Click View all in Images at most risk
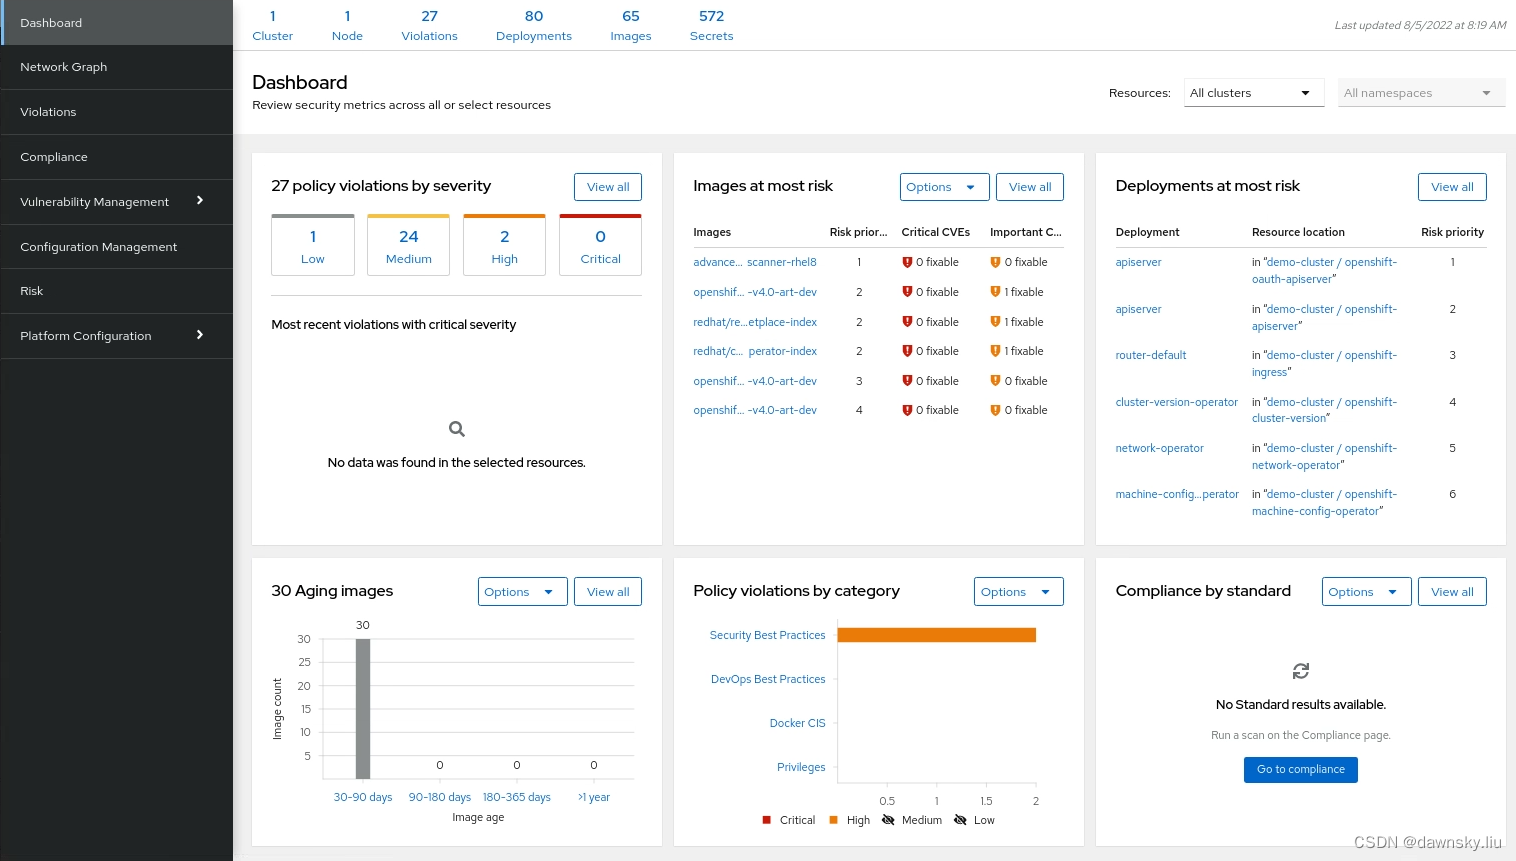The width and height of the screenshot is (1516, 861). [x=1030, y=187]
